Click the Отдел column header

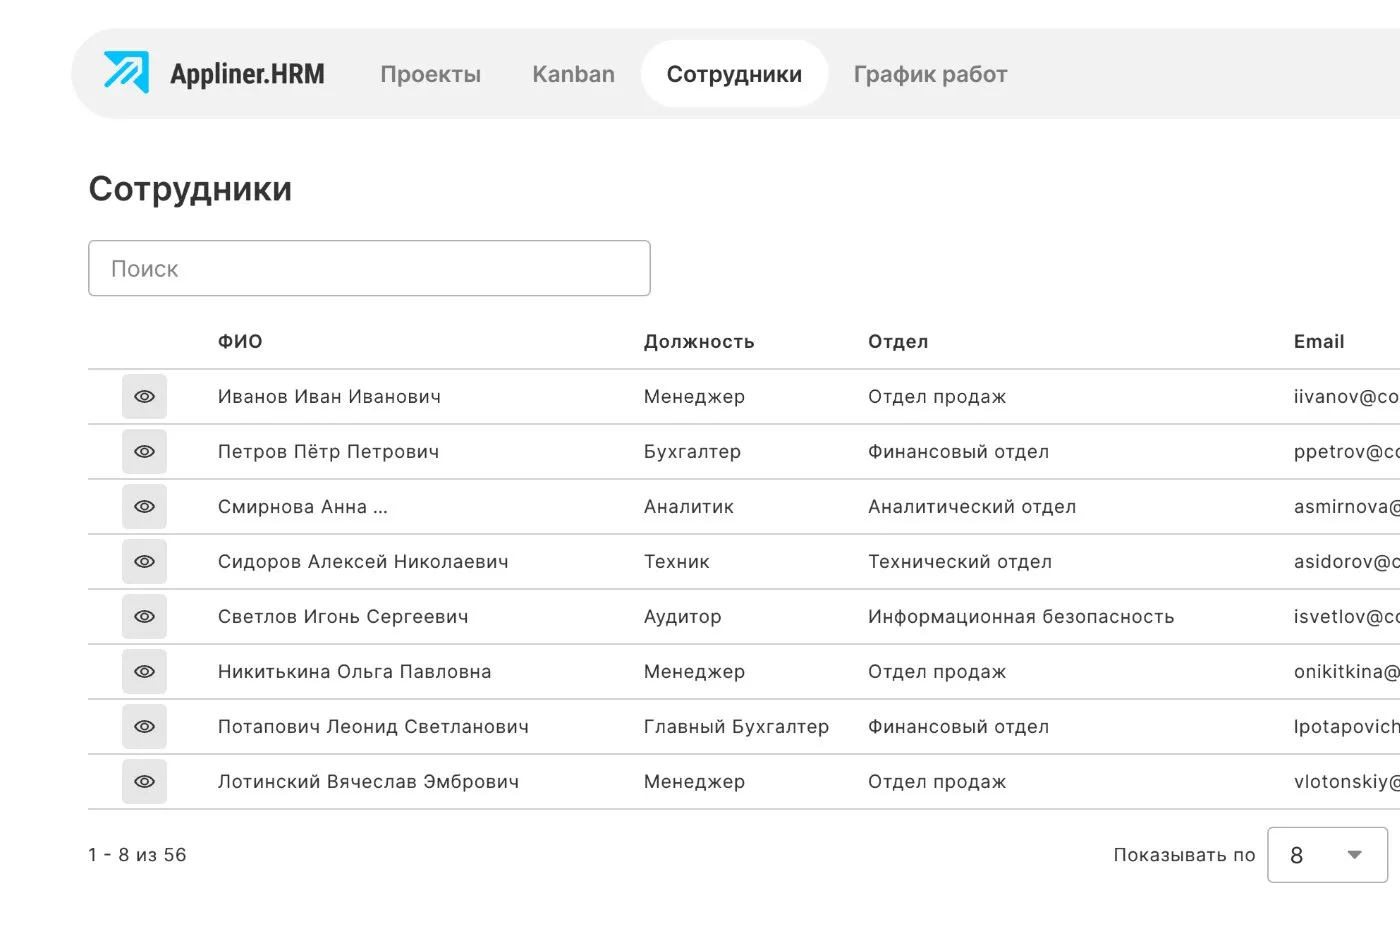[x=898, y=342]
